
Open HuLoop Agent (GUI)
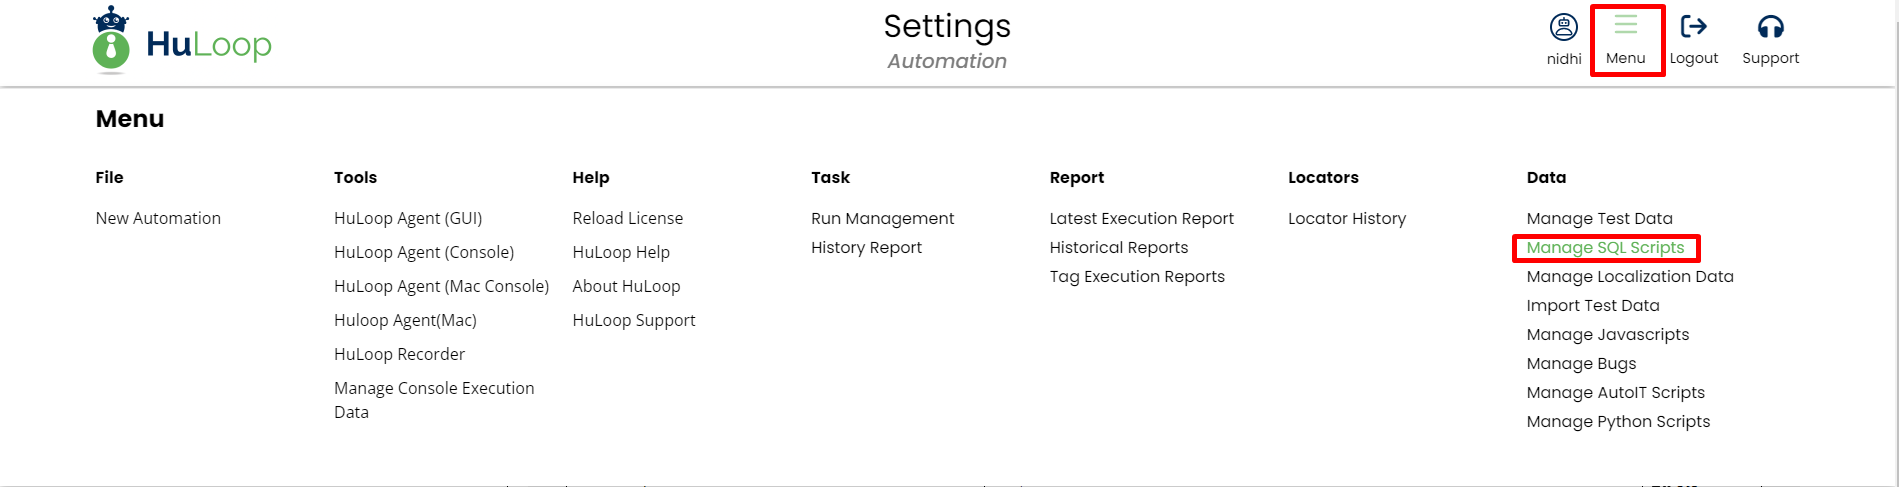tap(408, 218)
